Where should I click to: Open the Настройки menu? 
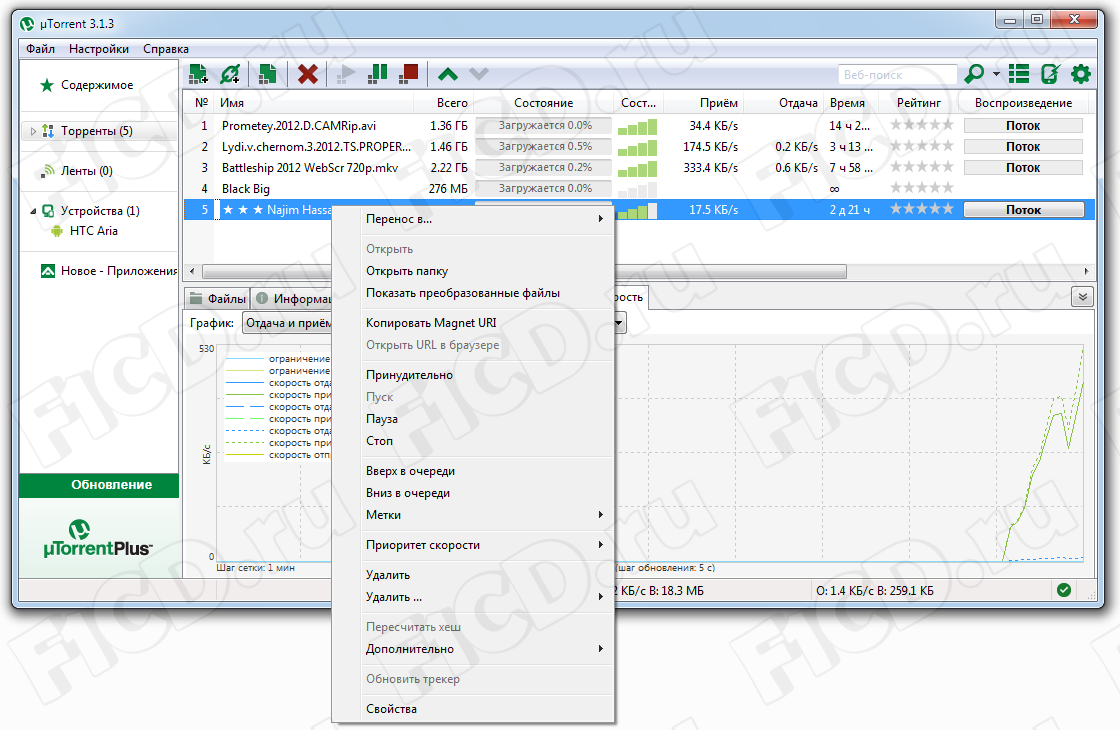click(99, 49)
